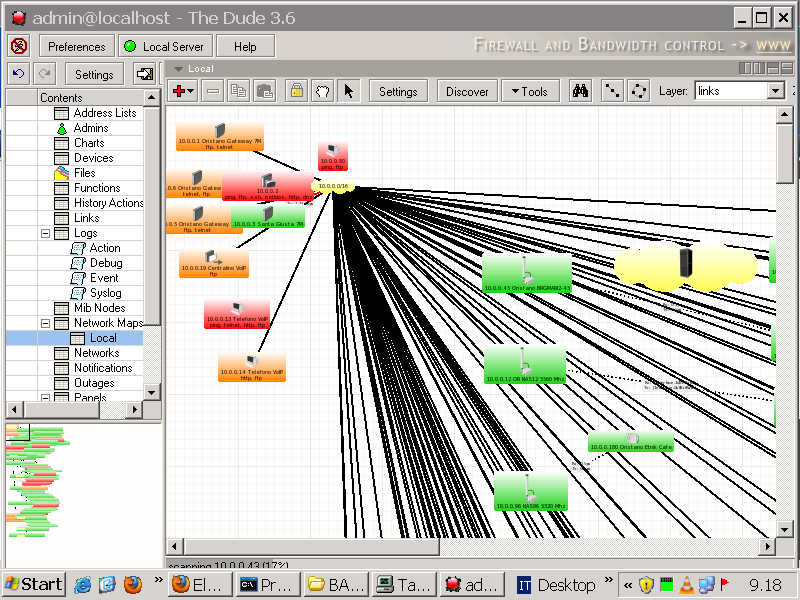Select the hand drag tool

[x=322, y=91]
